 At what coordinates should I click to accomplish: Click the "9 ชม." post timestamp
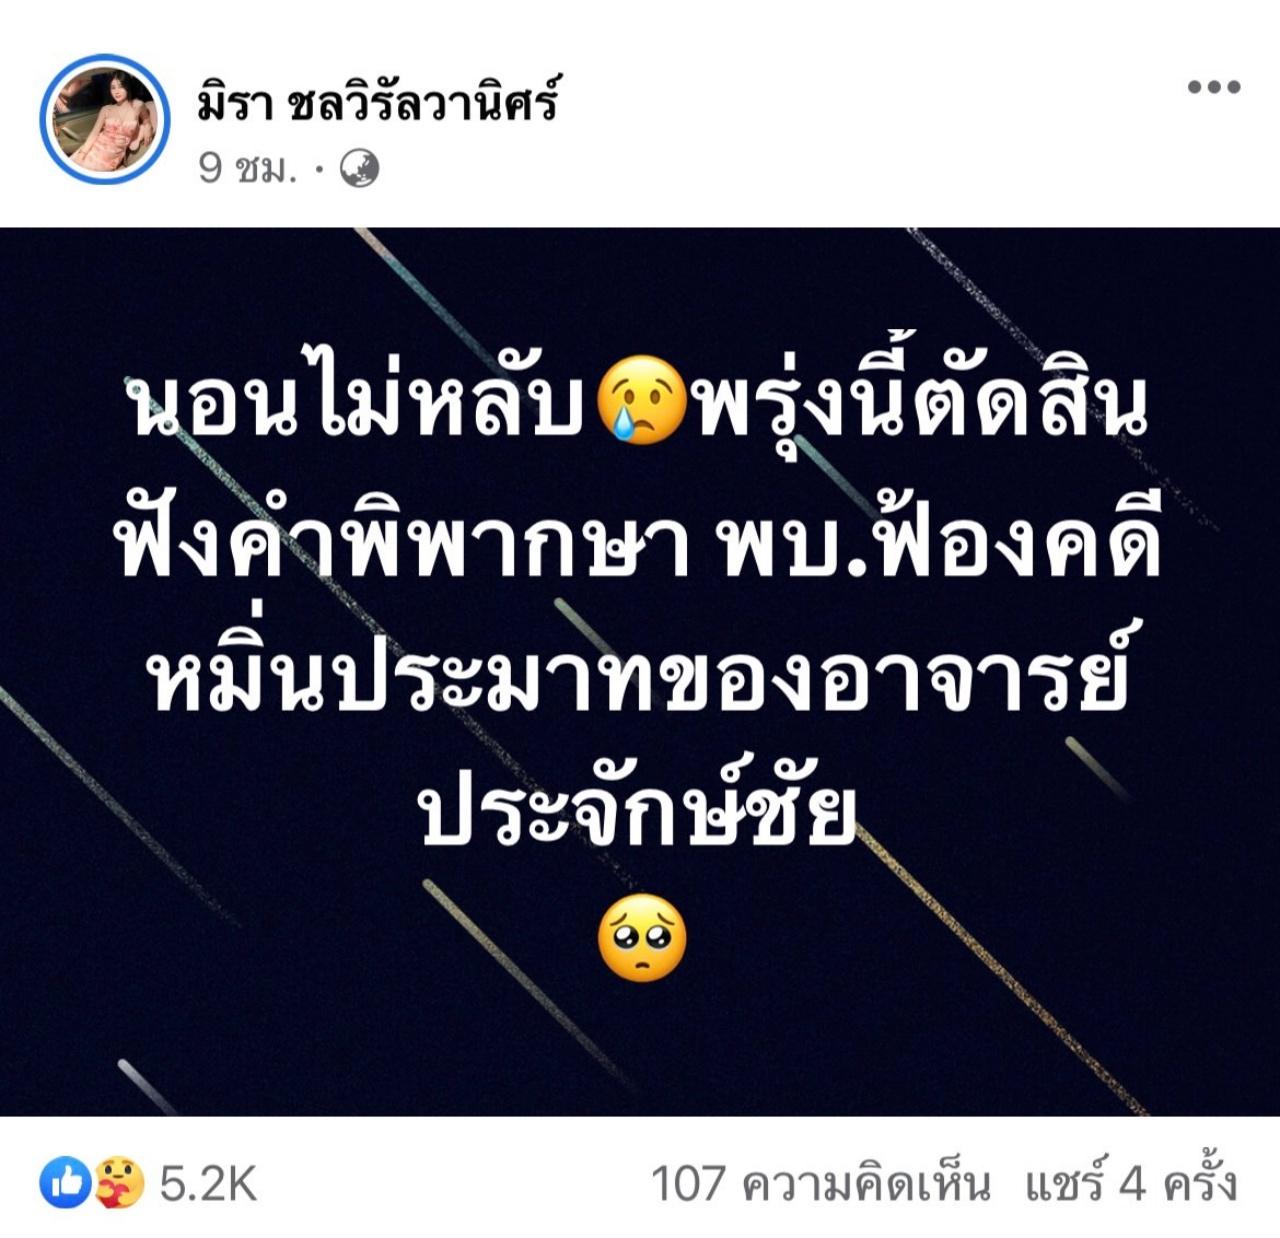point(248,168)
